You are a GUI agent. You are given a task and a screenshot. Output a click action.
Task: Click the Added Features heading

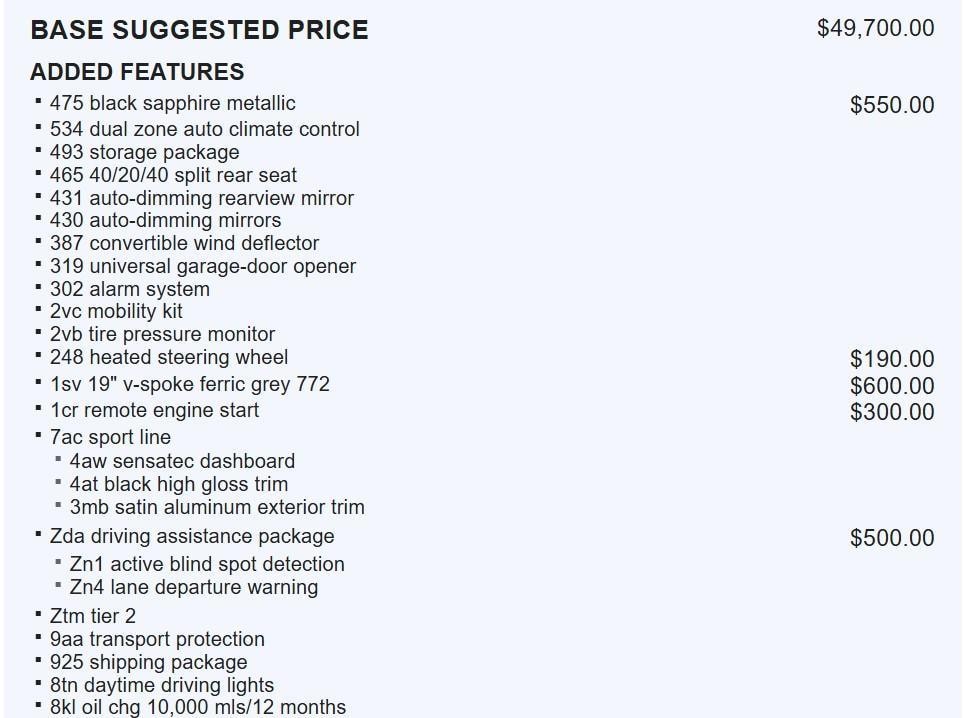(x=137, y=72)
